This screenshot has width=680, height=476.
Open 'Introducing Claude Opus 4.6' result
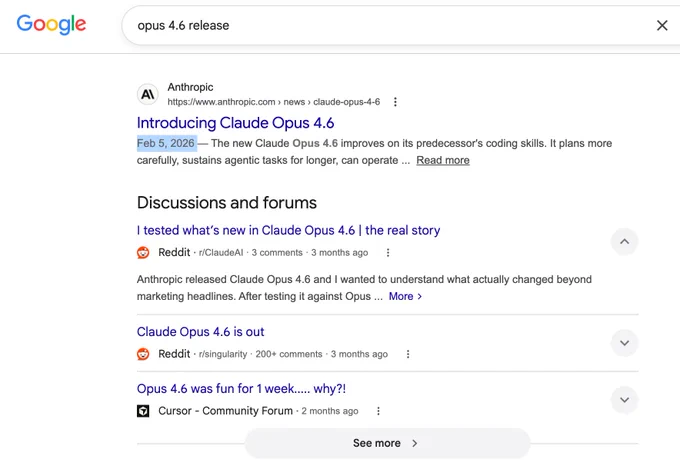[235, 123]
